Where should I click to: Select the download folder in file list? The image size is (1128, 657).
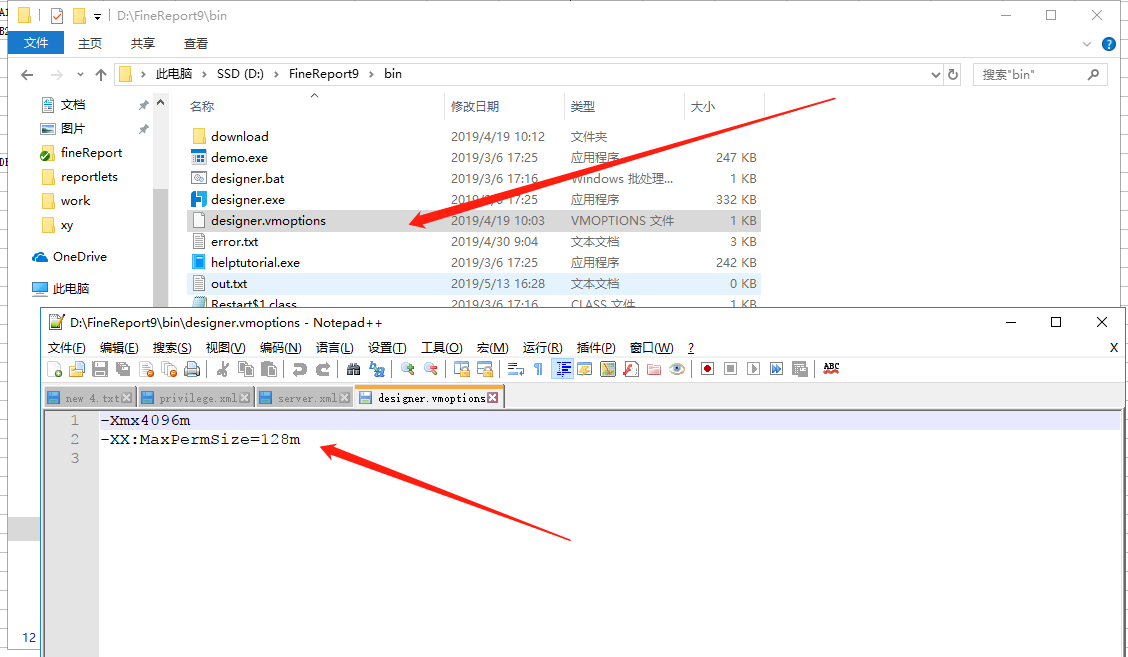240,137
